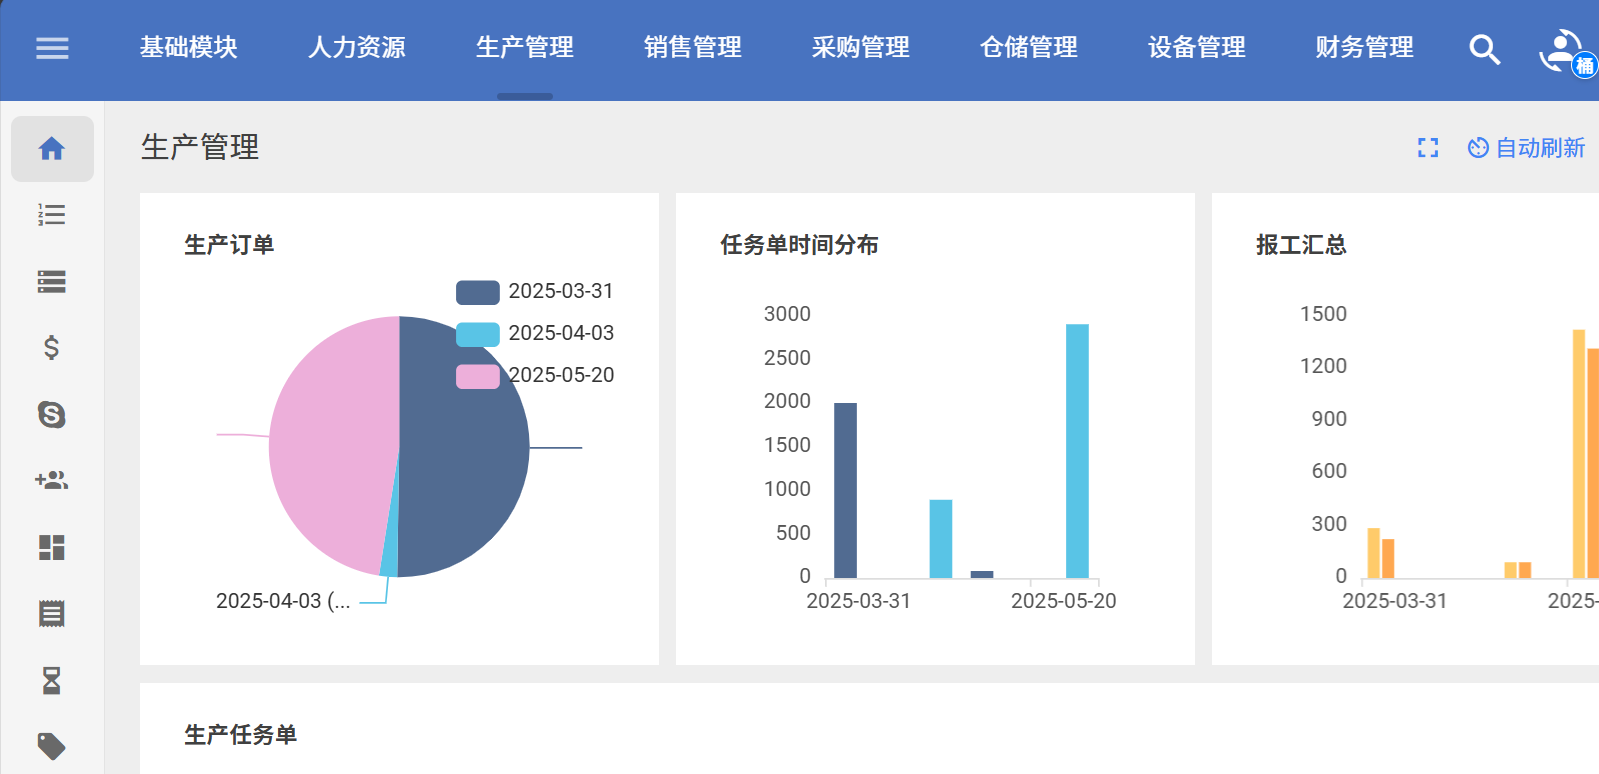Open the hamburger menu

52,48
